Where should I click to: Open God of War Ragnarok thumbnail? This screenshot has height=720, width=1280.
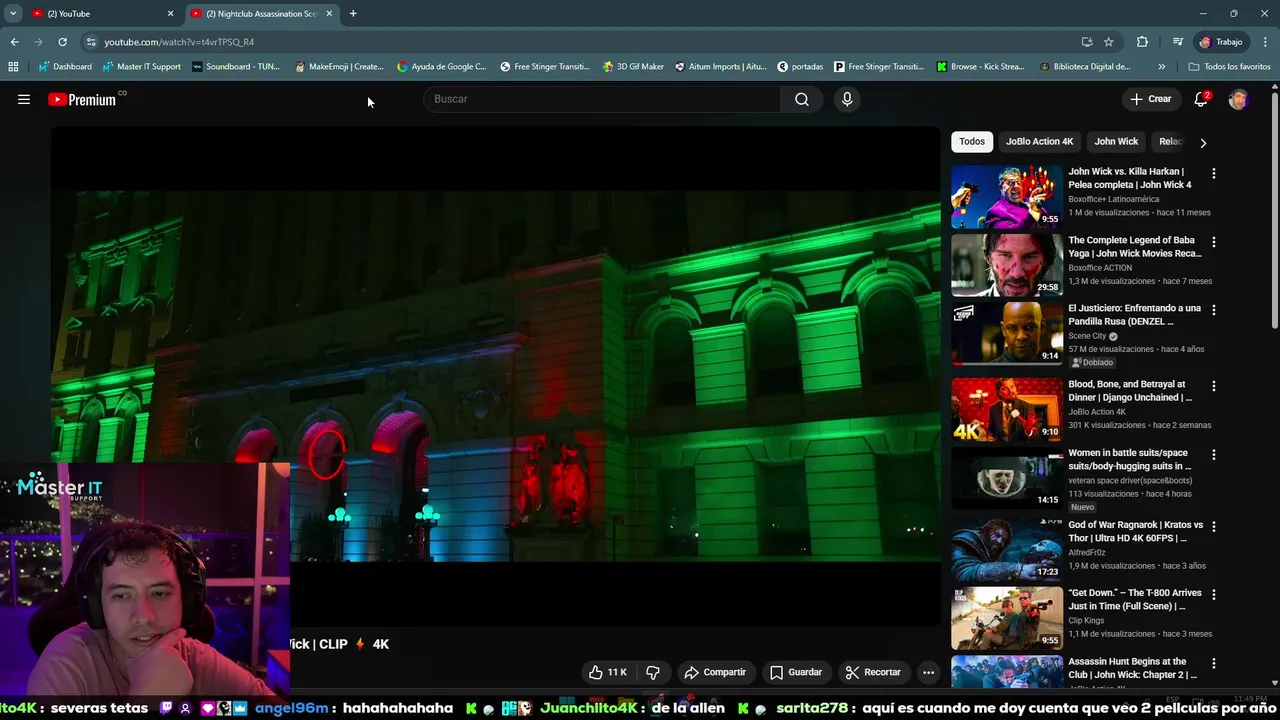click(1007, 549)
